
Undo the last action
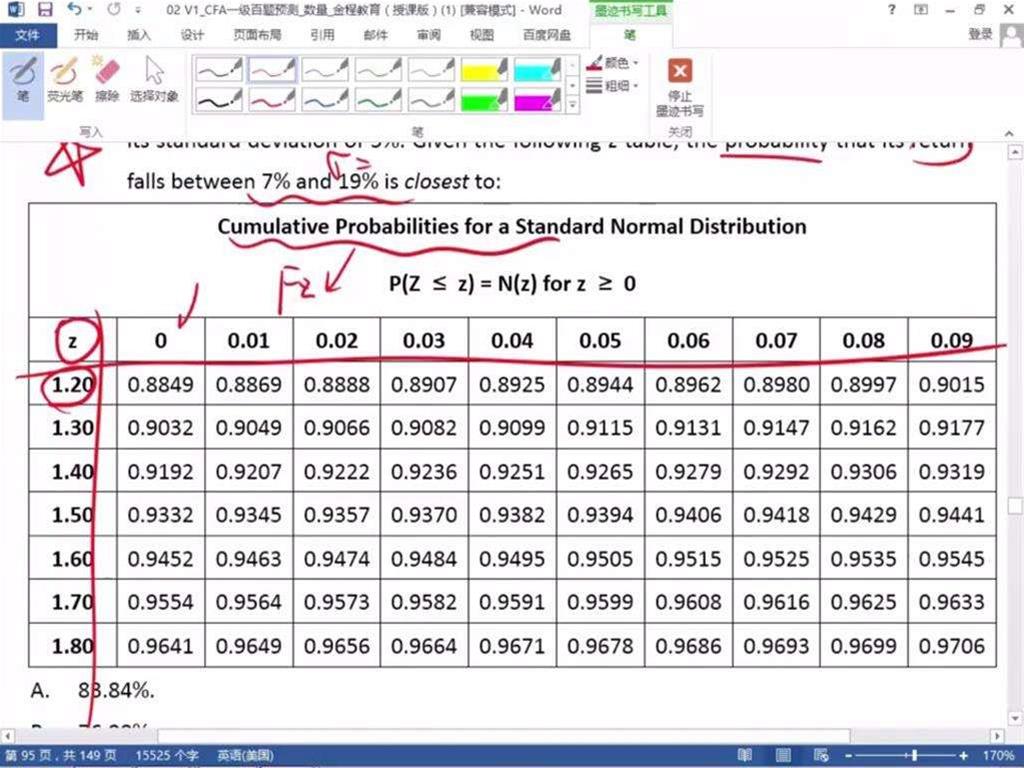click(x=74, y=10)
